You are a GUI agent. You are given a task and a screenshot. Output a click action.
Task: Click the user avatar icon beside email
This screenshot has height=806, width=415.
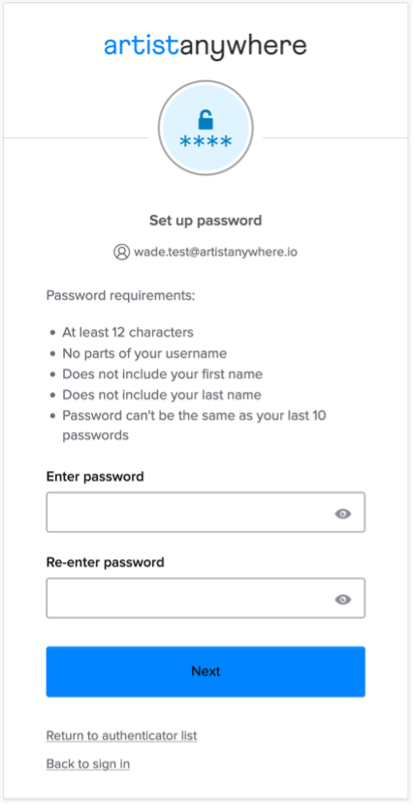point(121,252)
